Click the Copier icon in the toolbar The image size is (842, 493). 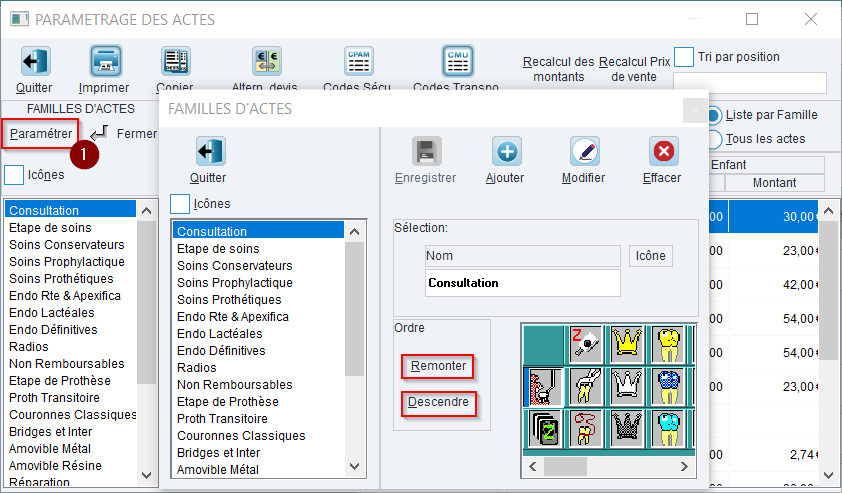tap(176, 61)
